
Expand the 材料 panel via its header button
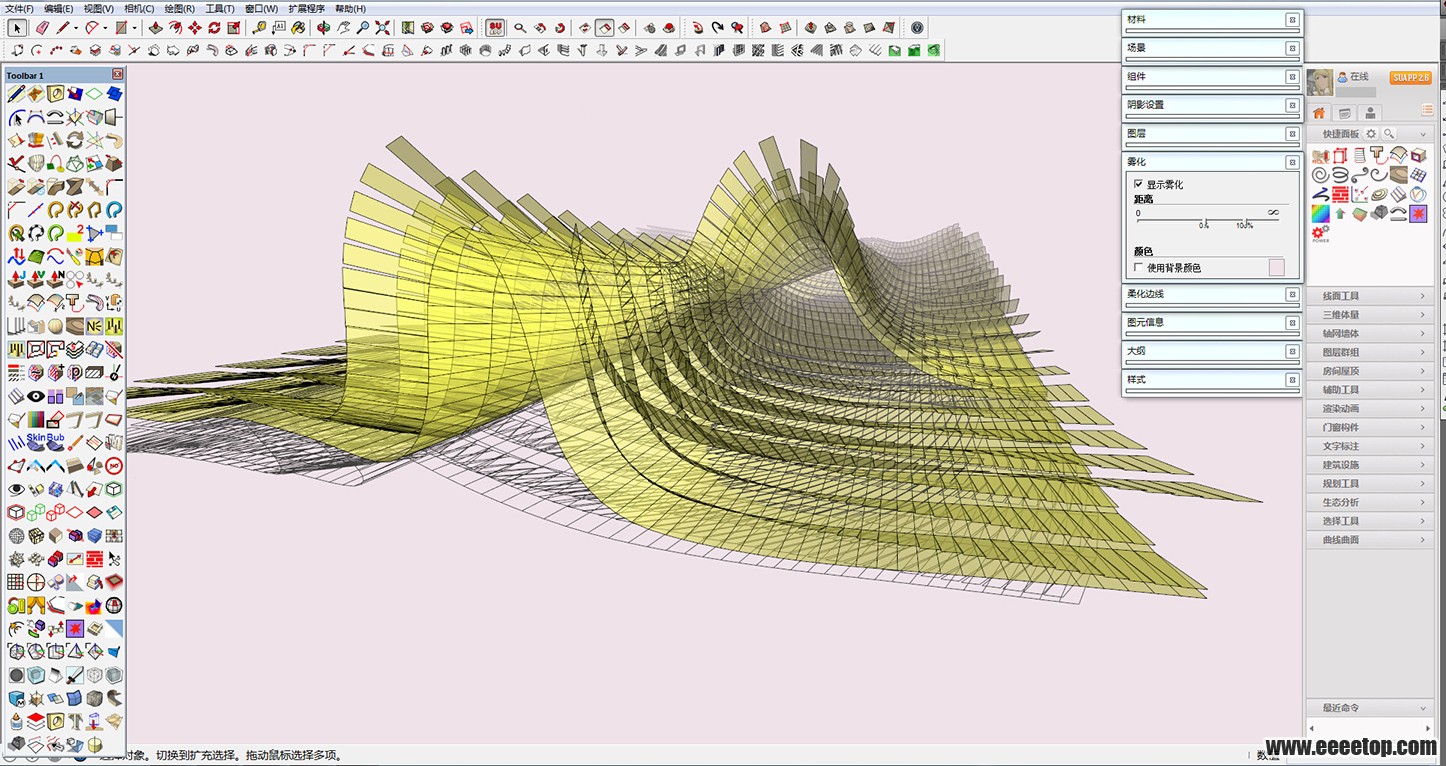point(1292,19)
